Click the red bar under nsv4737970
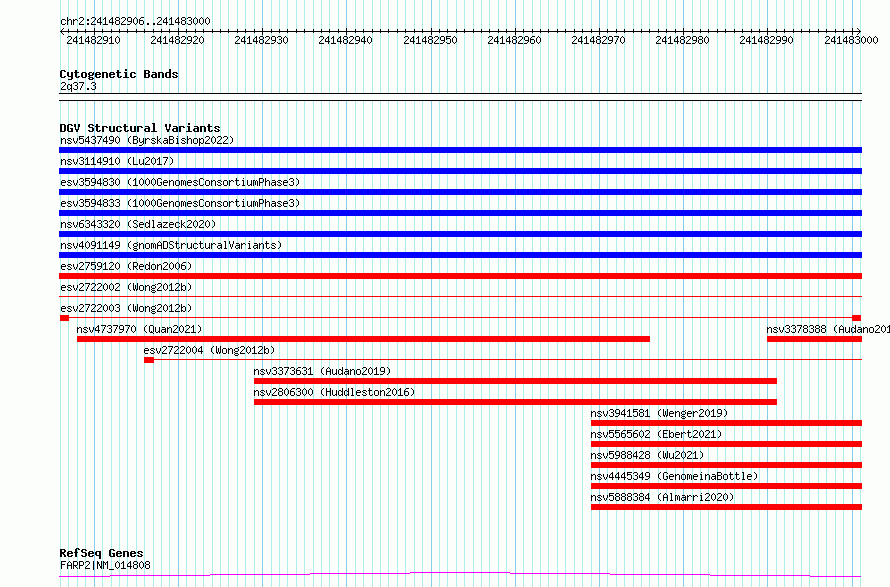This screenshot has width=890, height=587. tap(363, 339)
